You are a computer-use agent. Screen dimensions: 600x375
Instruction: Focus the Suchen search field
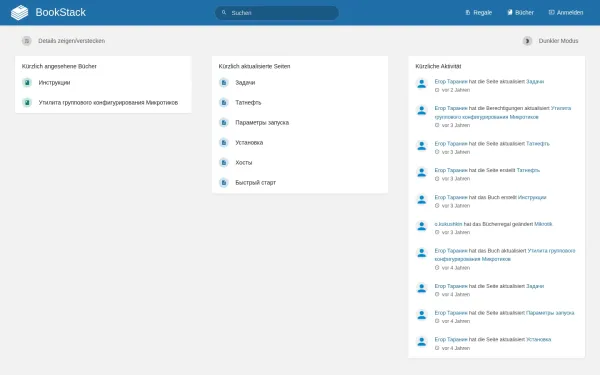point(277,13)
